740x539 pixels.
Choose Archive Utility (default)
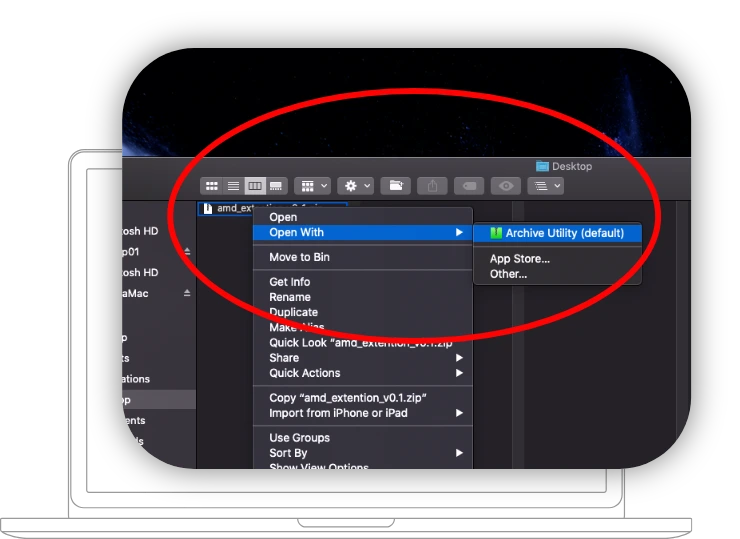557,233
